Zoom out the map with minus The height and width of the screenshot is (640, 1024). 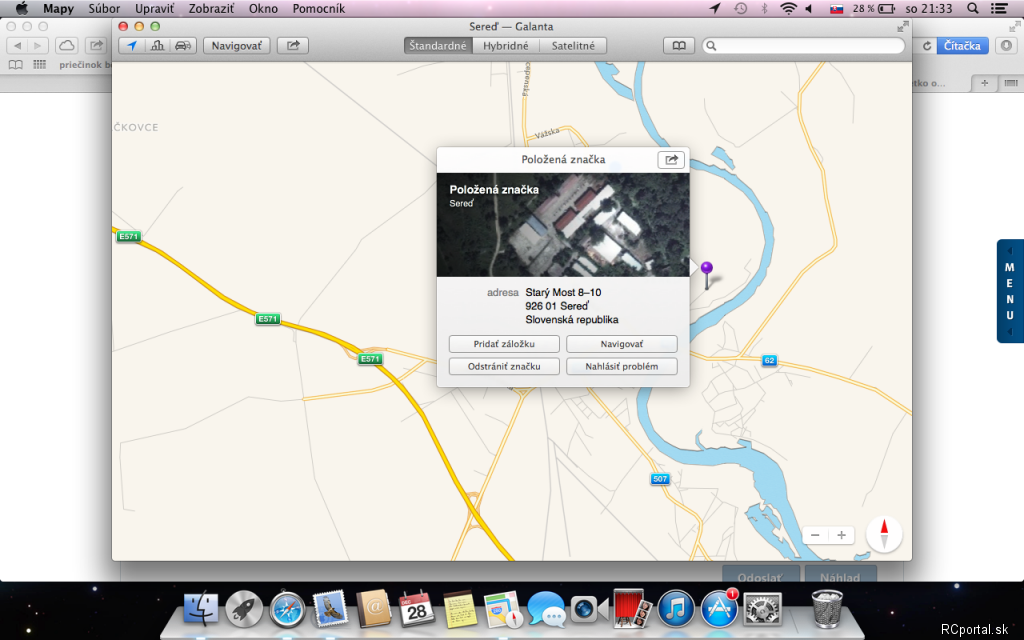tap(815, 536)
